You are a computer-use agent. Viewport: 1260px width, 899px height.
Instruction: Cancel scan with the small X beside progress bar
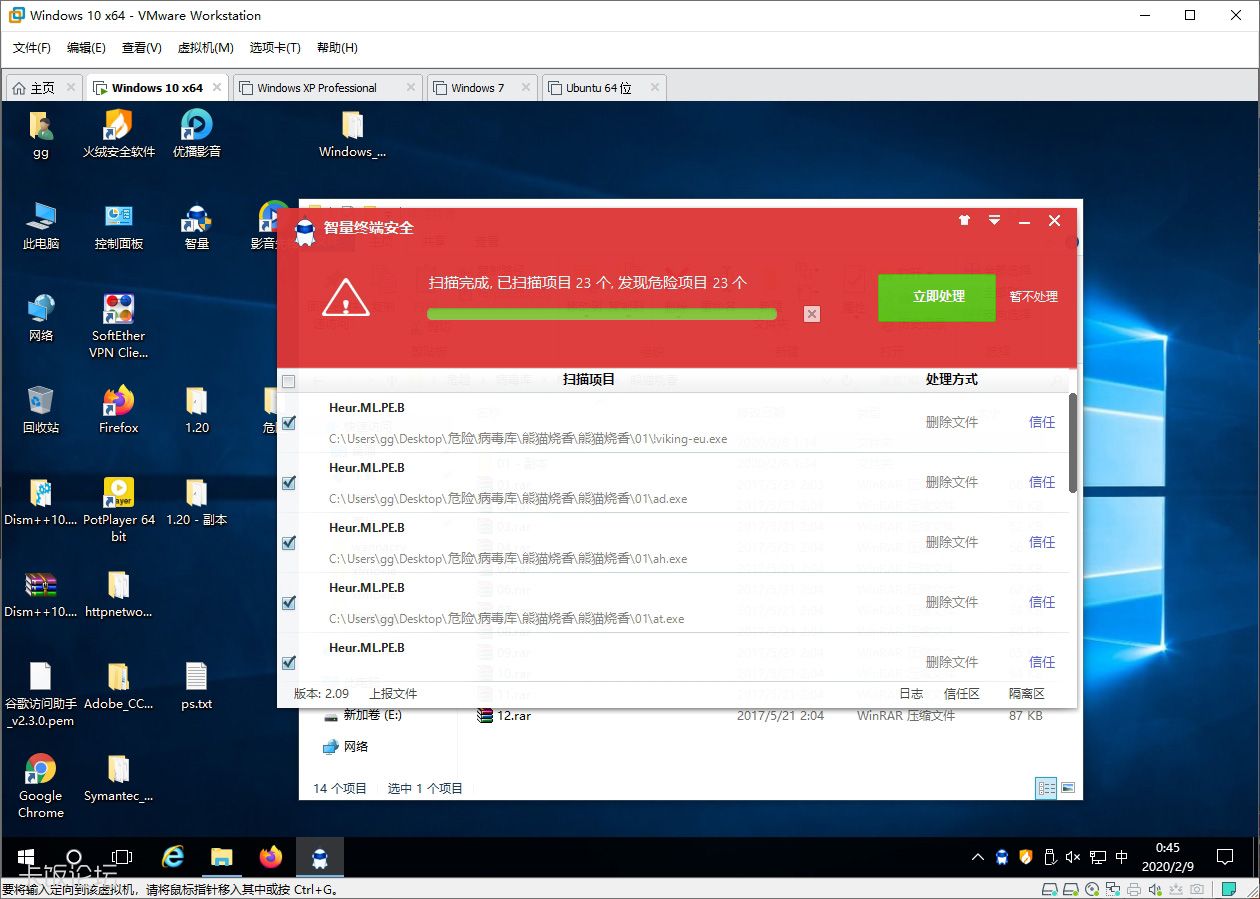[x=812, y=314]
